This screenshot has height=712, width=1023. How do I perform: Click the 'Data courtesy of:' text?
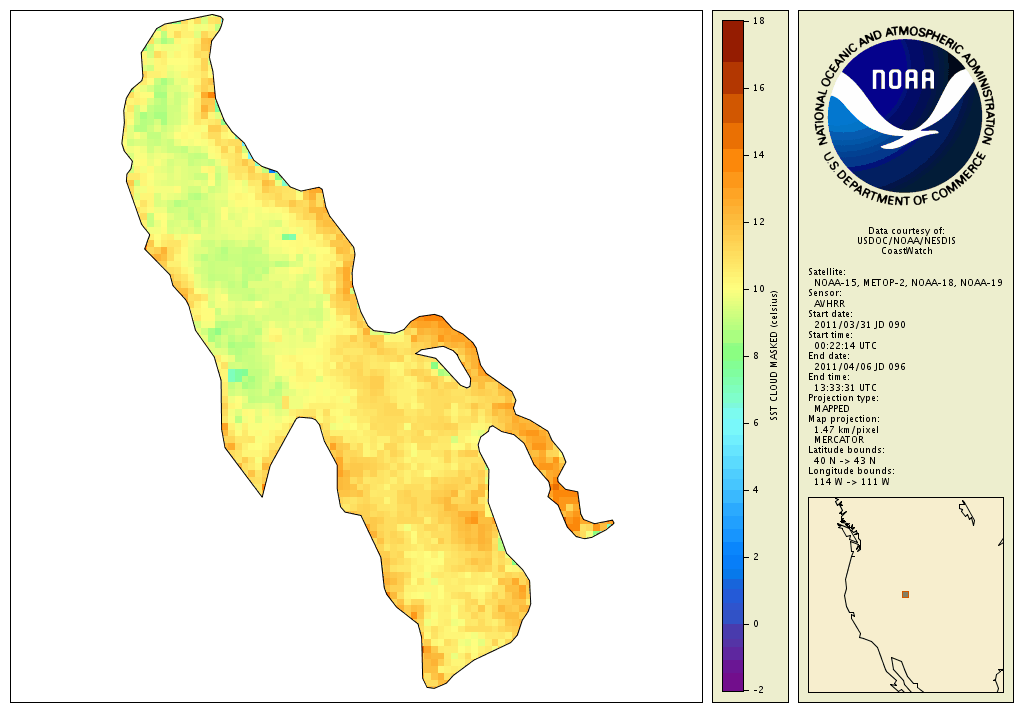point(906,231)
